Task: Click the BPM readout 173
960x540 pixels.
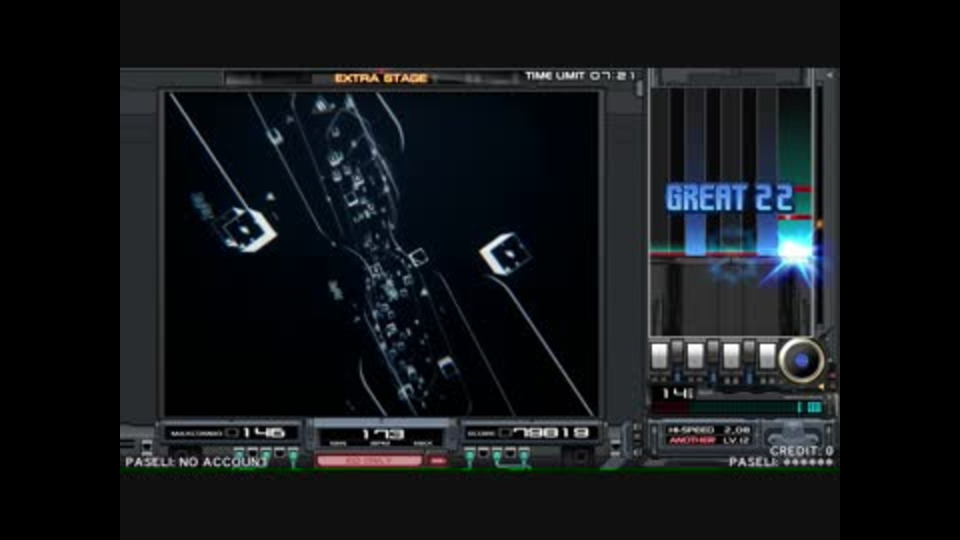Action: tap(382, 434)
